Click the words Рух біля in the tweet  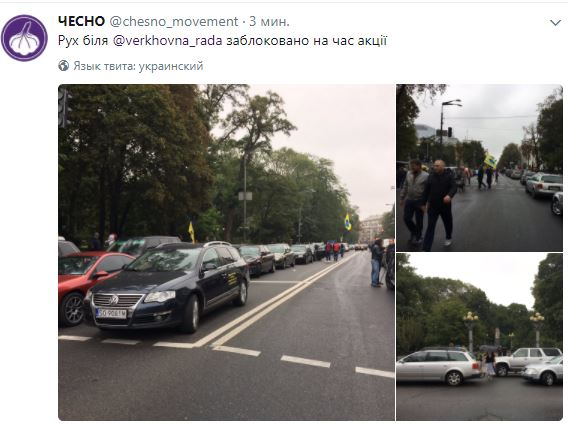(83, 41)
